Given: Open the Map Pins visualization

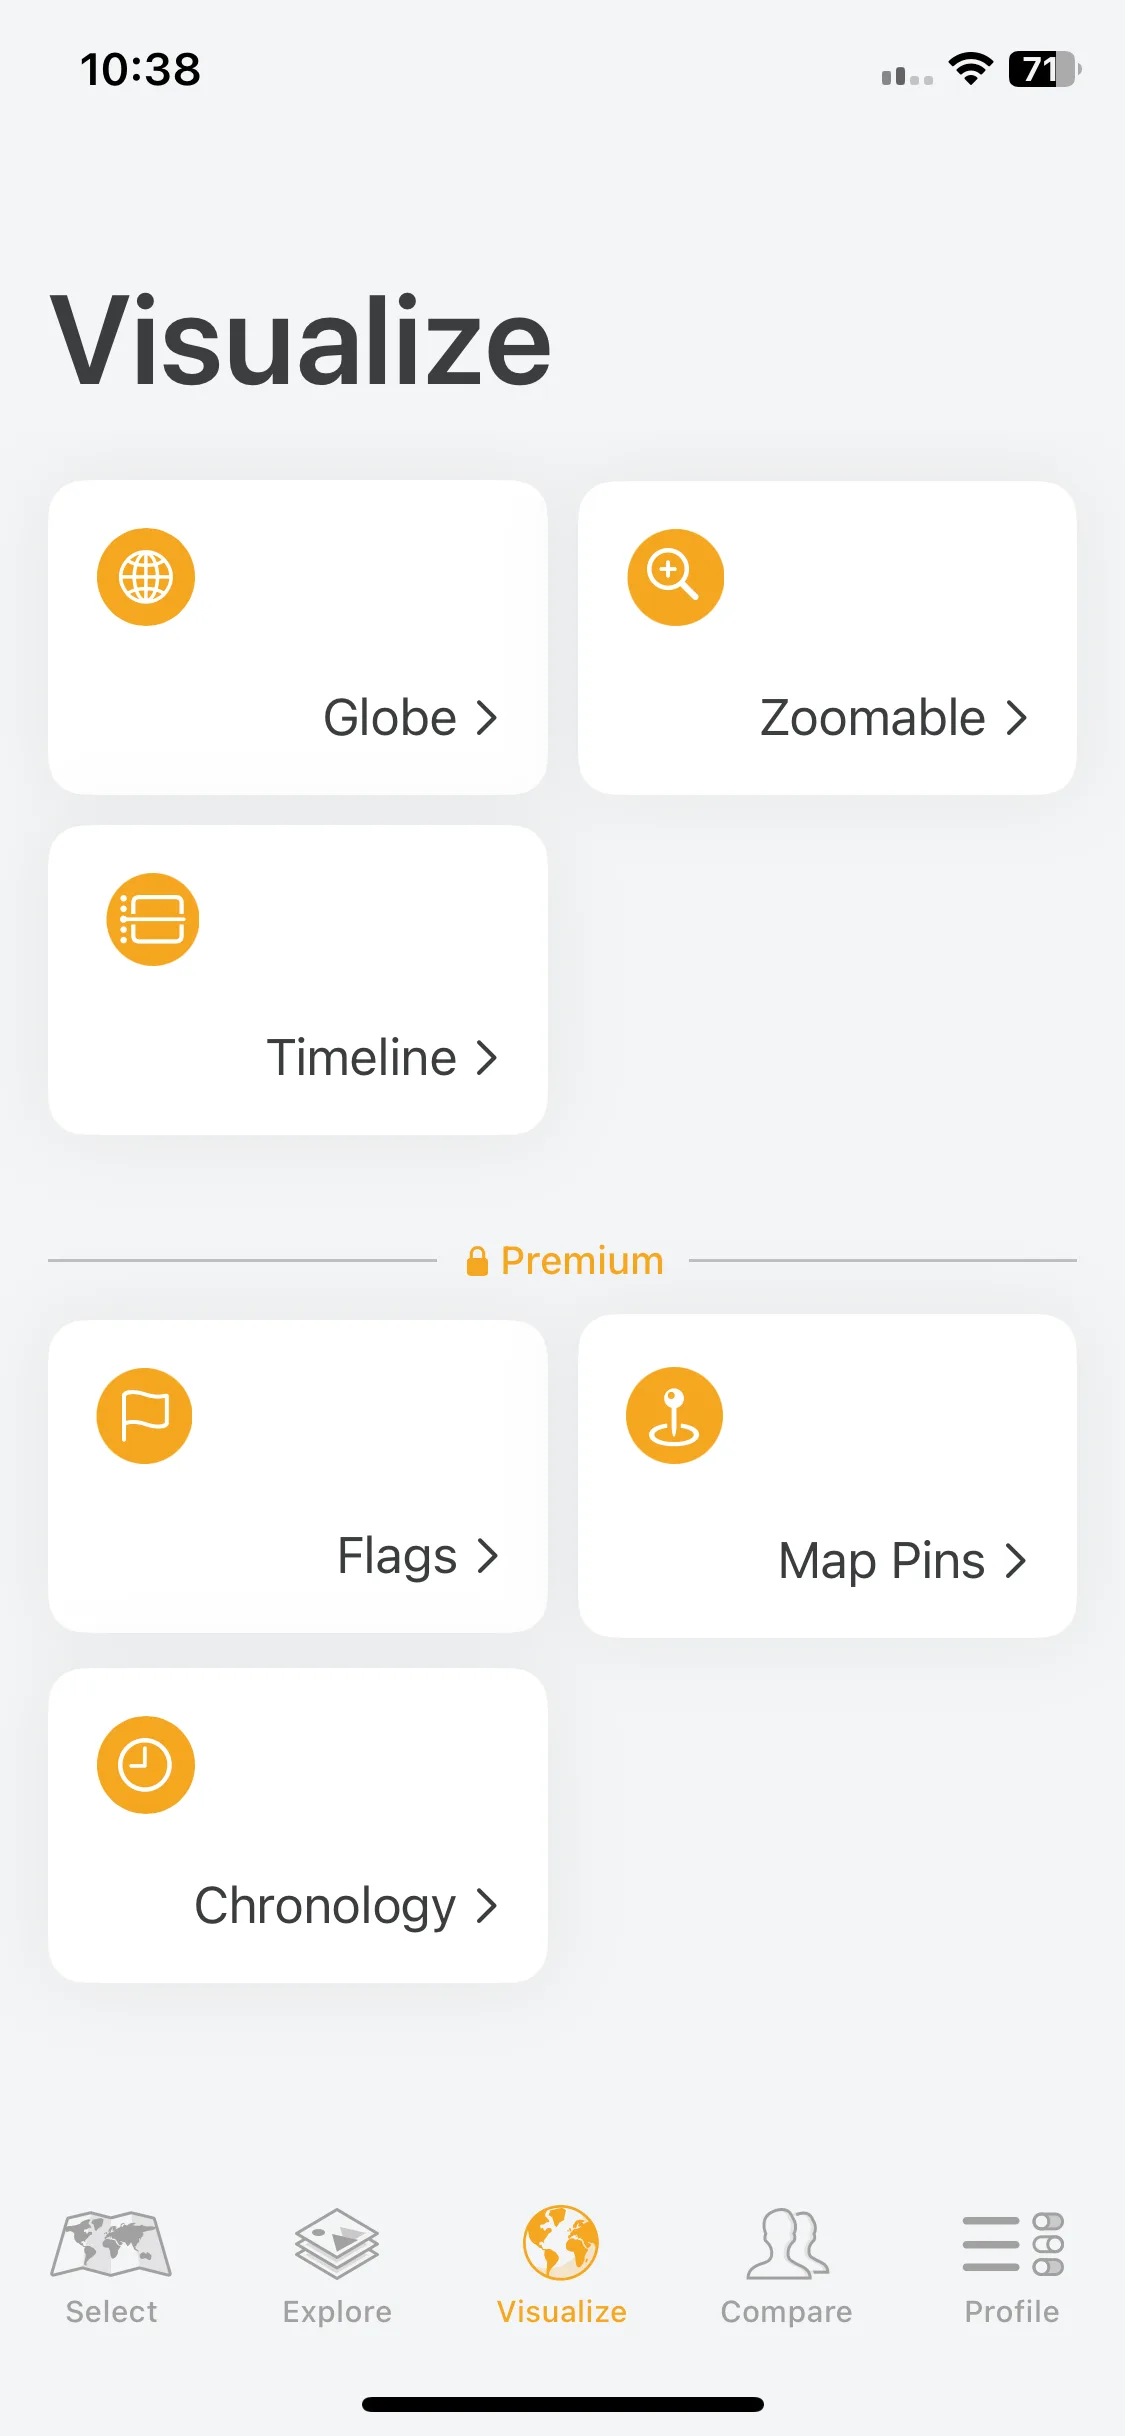Looking at the screenshot, I should coord(828,1476).
